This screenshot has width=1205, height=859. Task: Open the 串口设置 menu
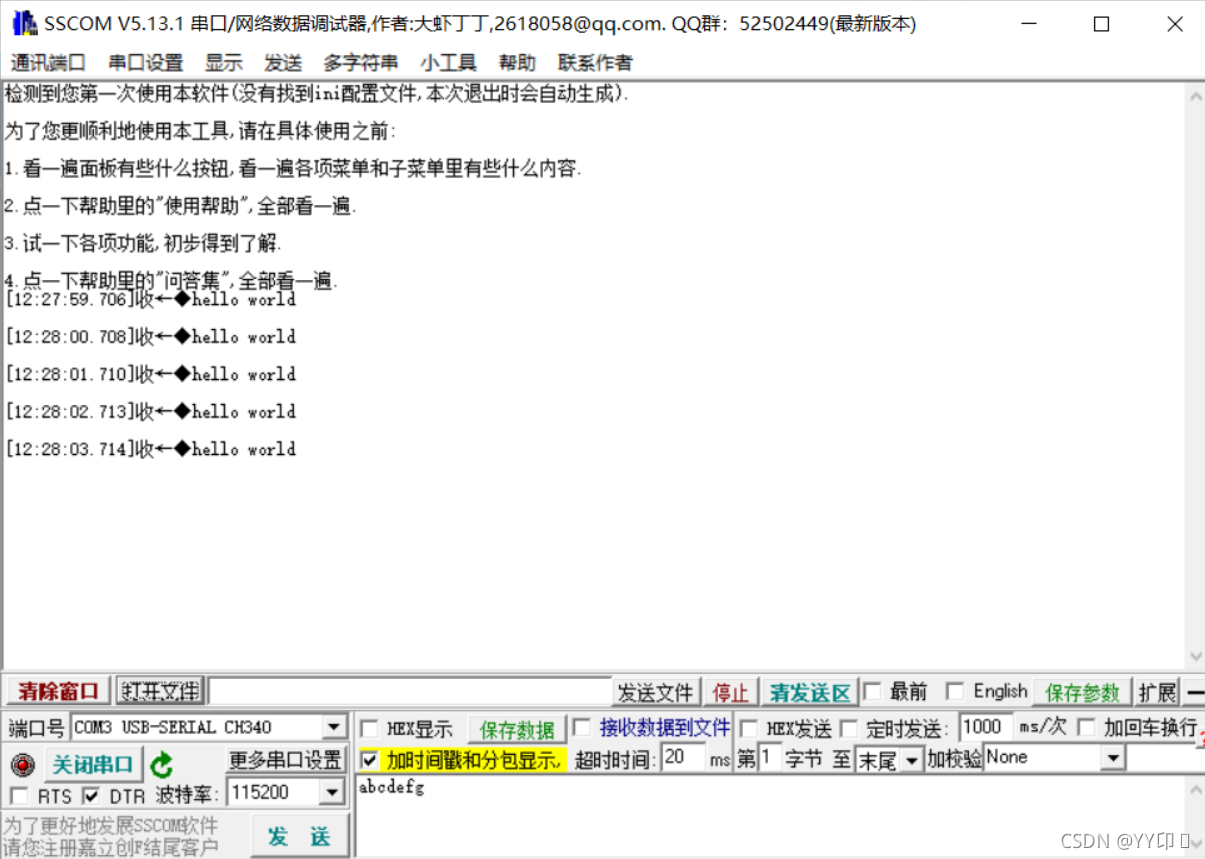point(146,63)
